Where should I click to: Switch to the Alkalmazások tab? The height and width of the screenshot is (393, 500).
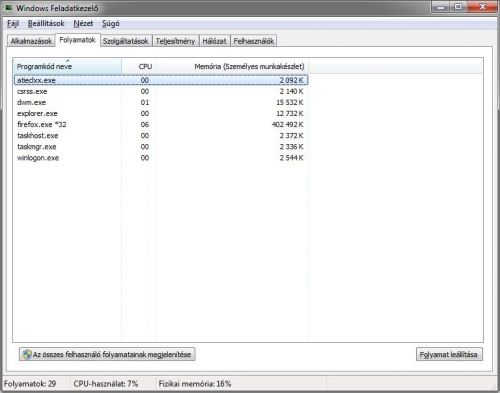click(x=31, y=41)
